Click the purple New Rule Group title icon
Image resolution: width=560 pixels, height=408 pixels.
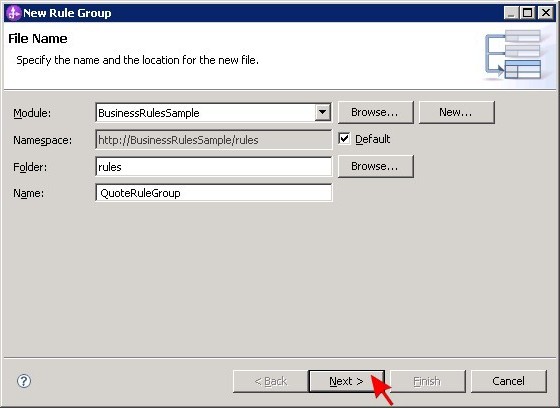click(14, 13)
